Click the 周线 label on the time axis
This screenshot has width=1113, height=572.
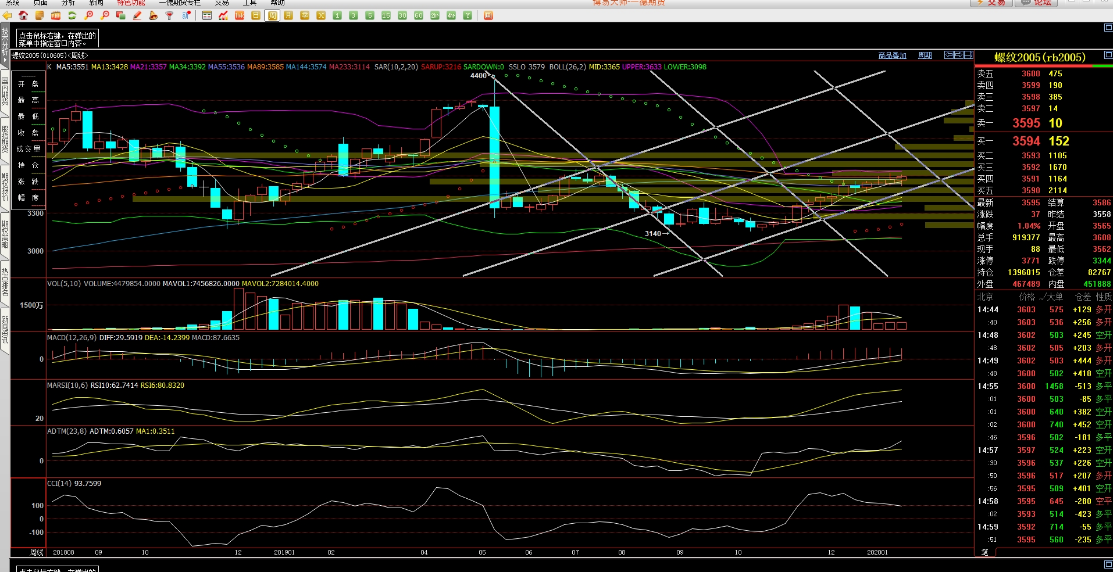click(x=38, y=551)
